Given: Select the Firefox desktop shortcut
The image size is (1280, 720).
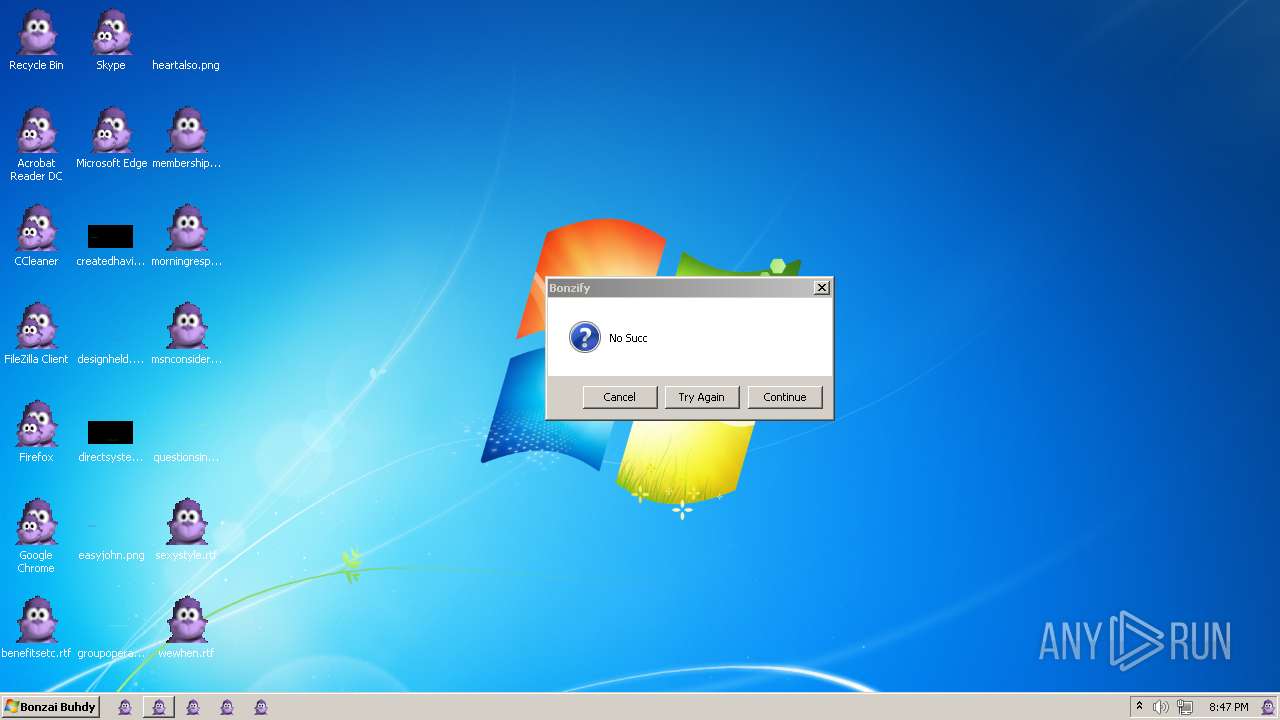Looking at the screenshot, I should pos(36,434).
